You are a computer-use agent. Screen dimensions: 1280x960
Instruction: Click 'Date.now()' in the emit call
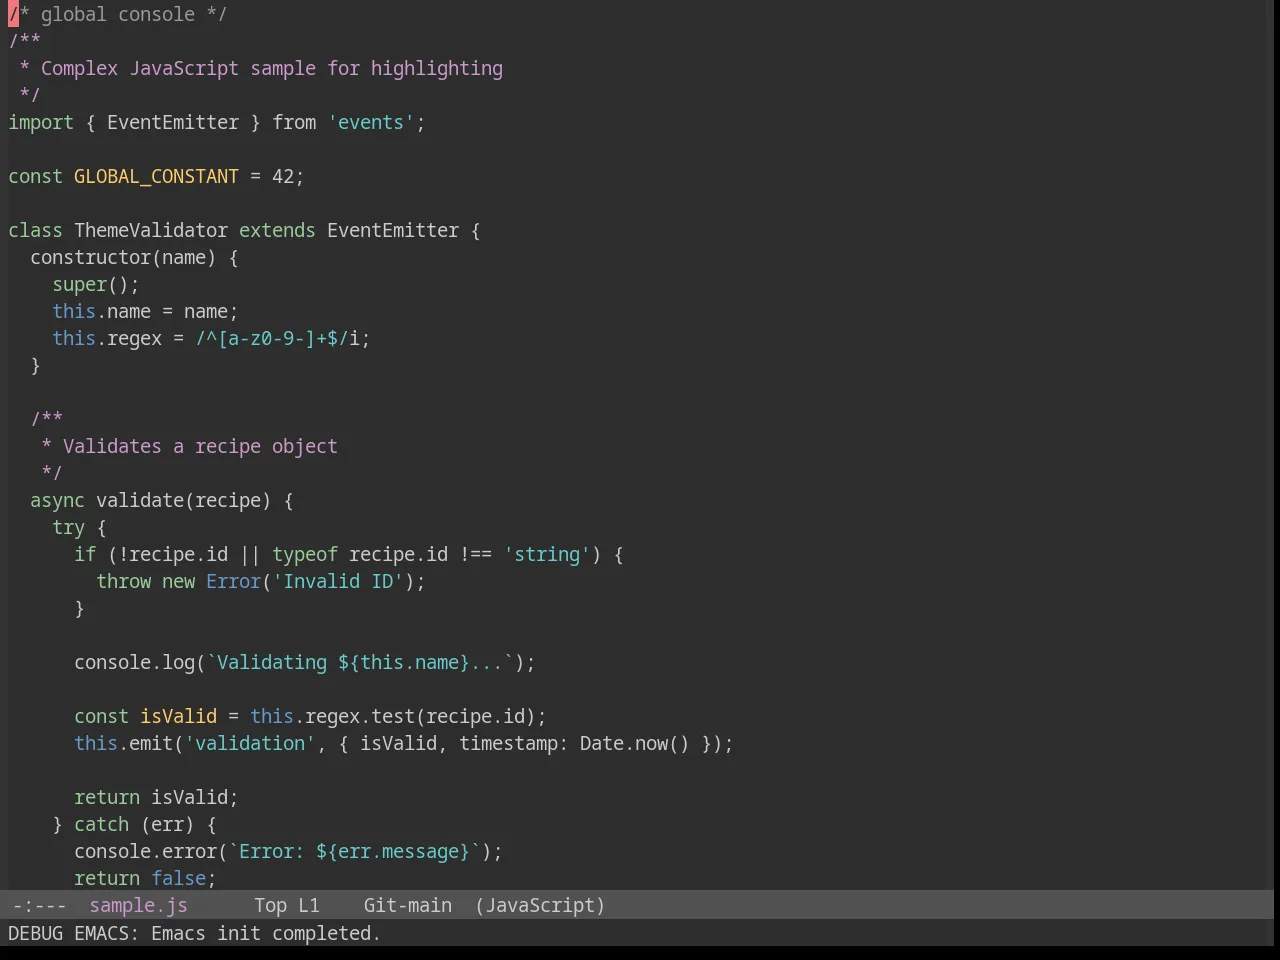635,743
